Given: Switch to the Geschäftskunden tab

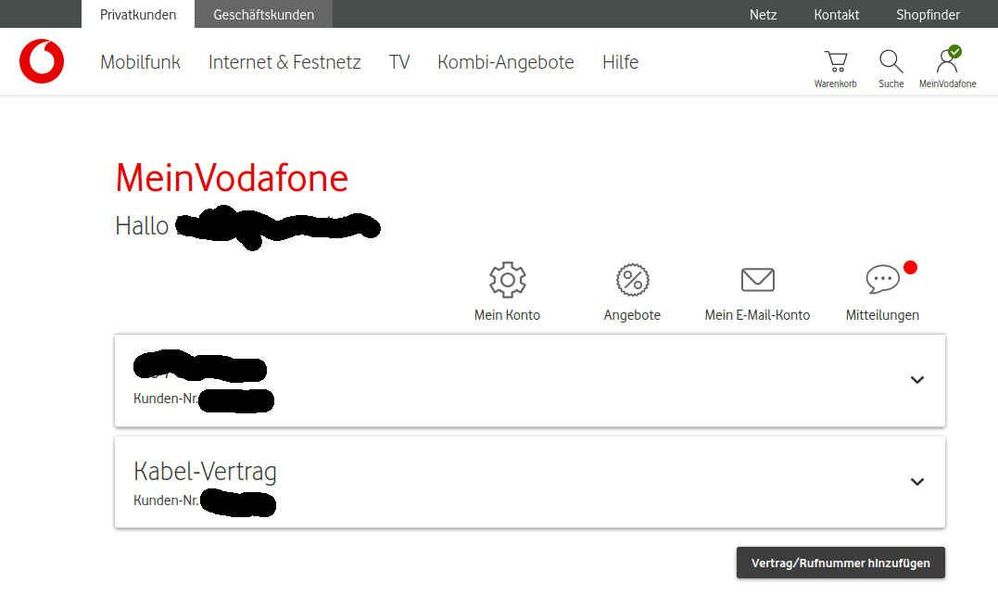Looking at the screenshot, I should tap(264, 14).
